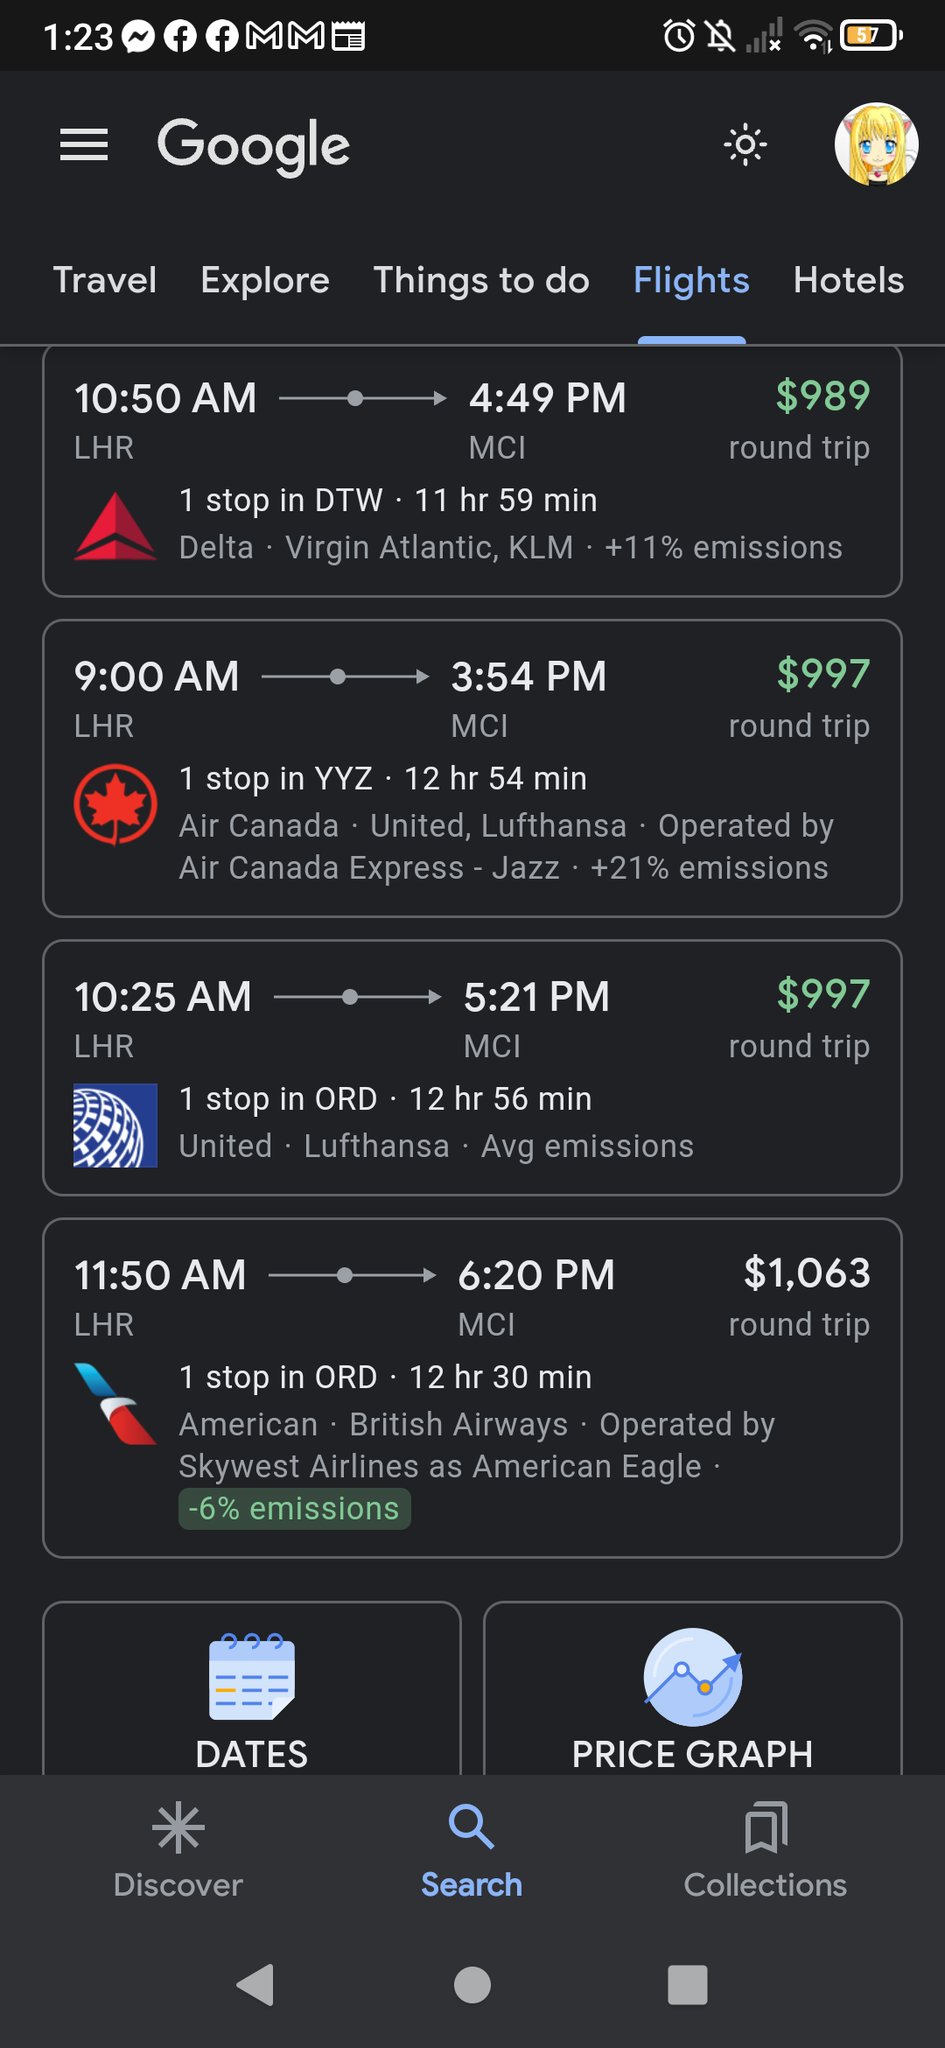Click the American Airlines logo

click(x=115, y=1404)
